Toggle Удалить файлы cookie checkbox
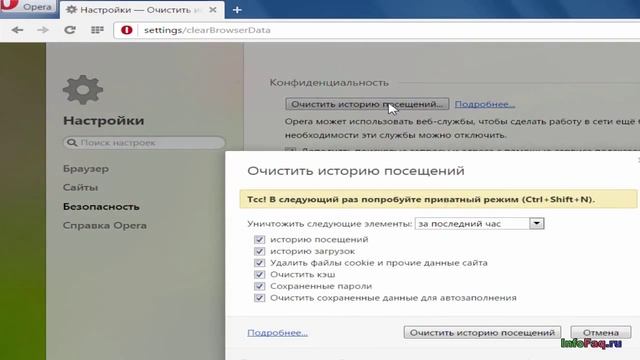 (x=259, y=263)
